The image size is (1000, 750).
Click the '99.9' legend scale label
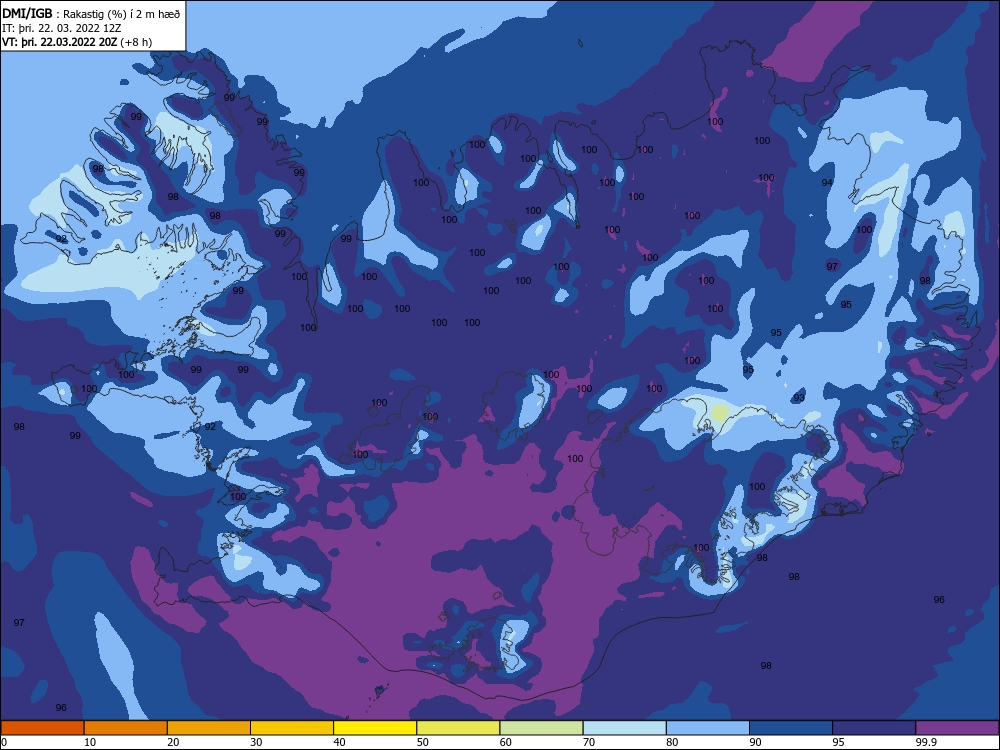pyautogui.click(x=926, y=742)
